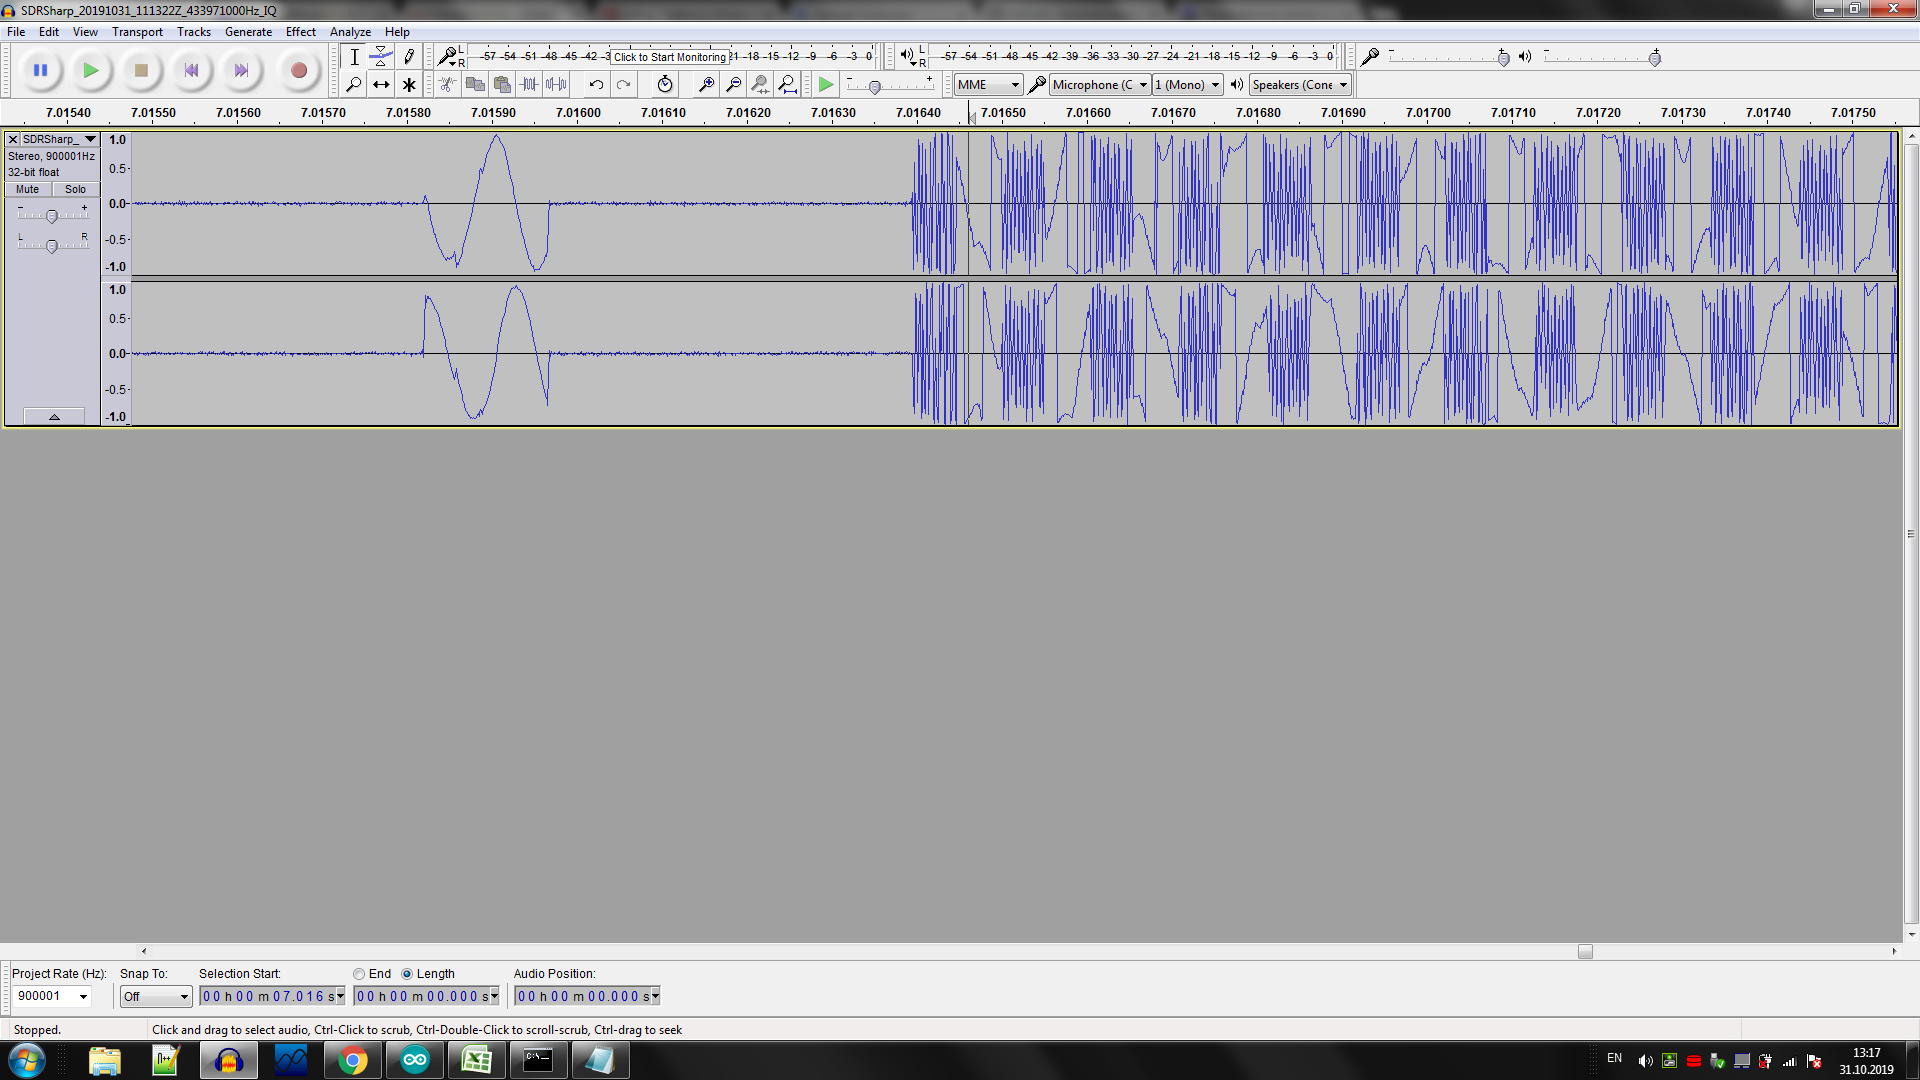Open the playback meter options menu
The height and width of the screenshot is (1080, 1920).
[x=910, y=56]
